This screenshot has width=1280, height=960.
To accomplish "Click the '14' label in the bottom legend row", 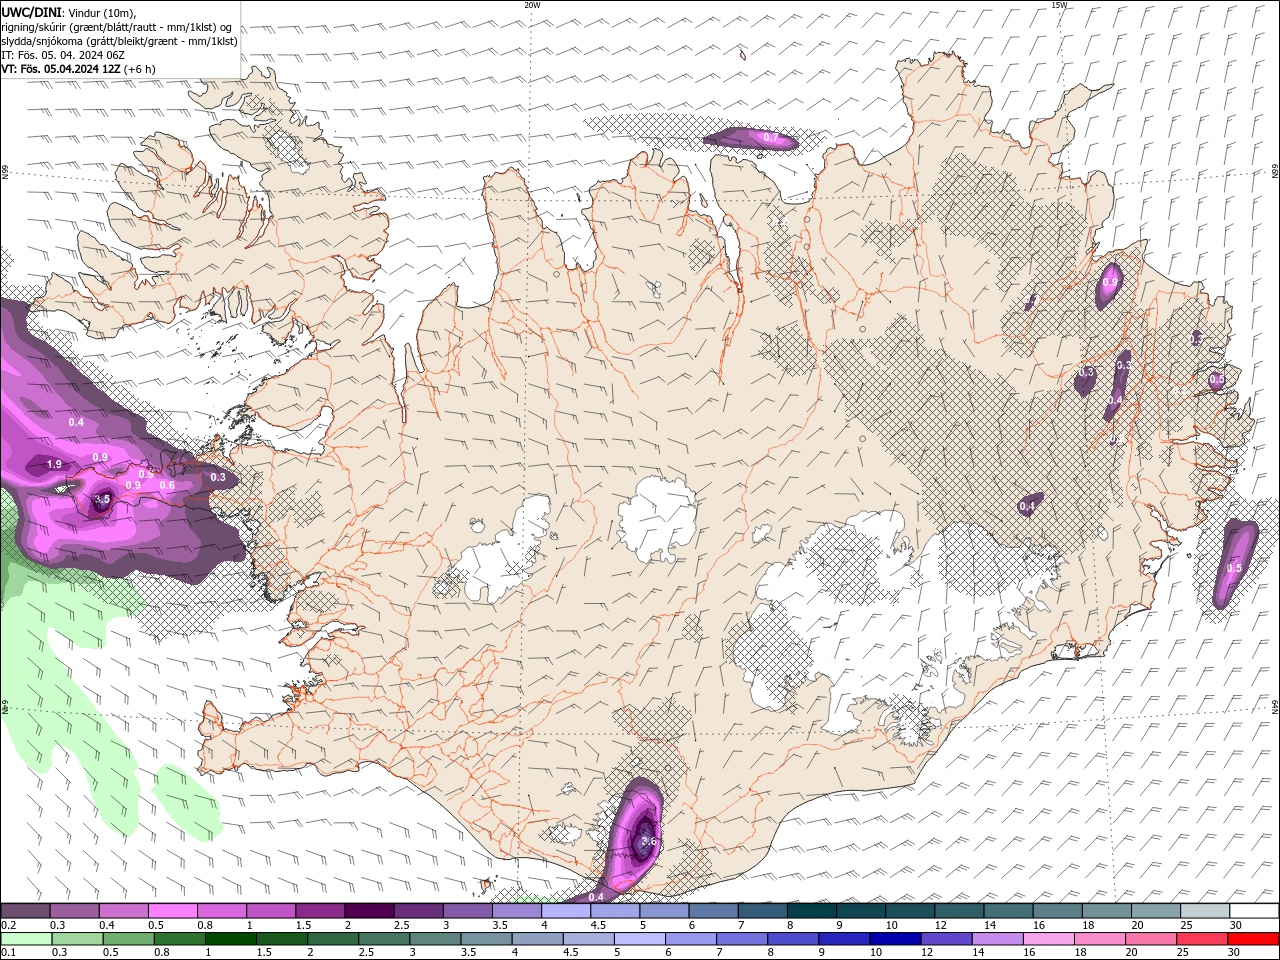I will [977, 953].
